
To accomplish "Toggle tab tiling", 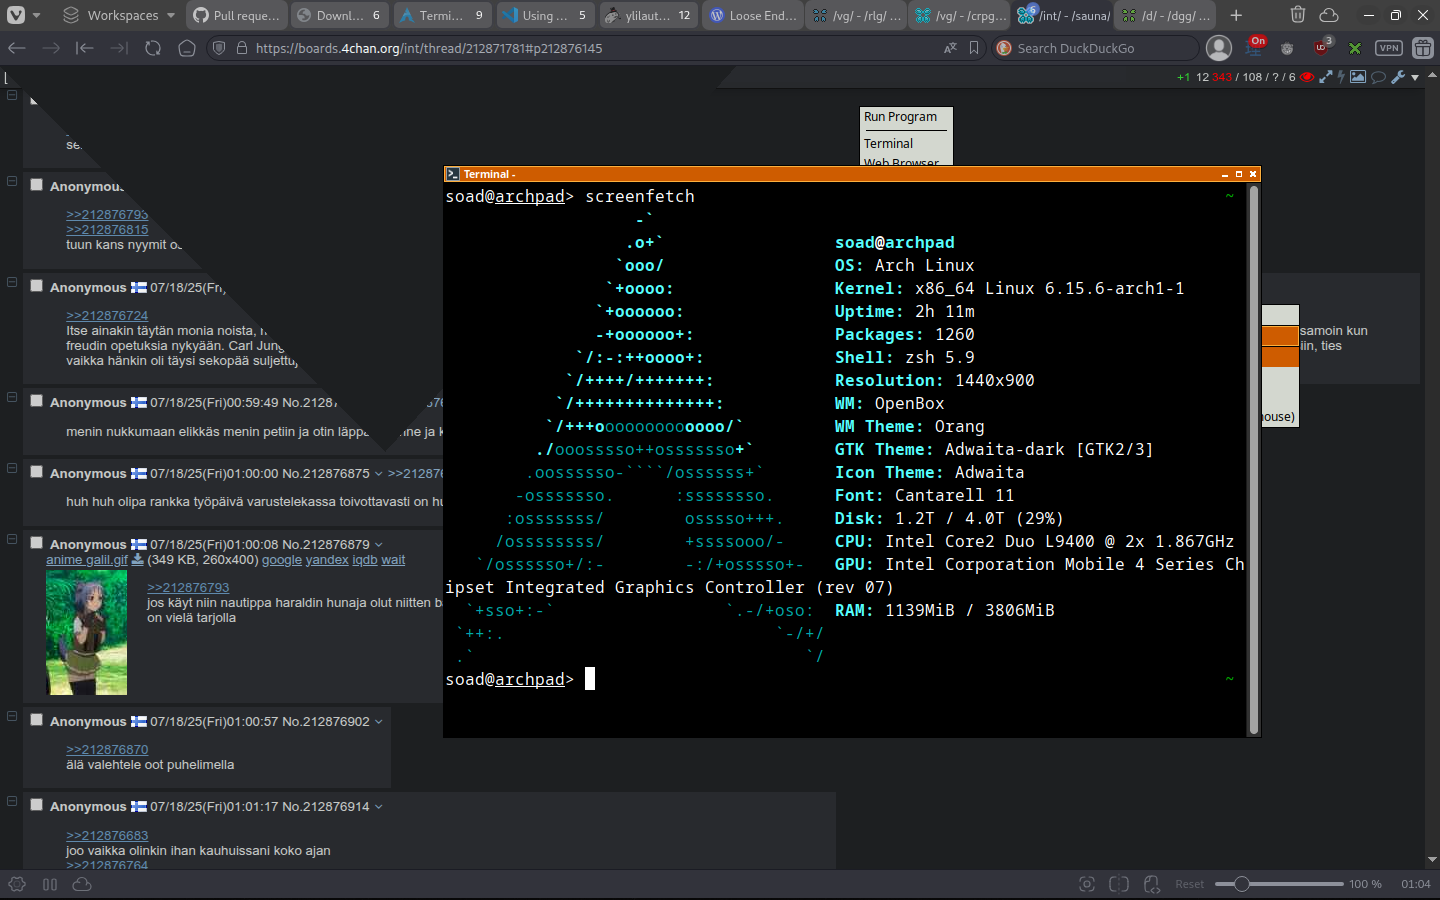I will point(1119,884).
